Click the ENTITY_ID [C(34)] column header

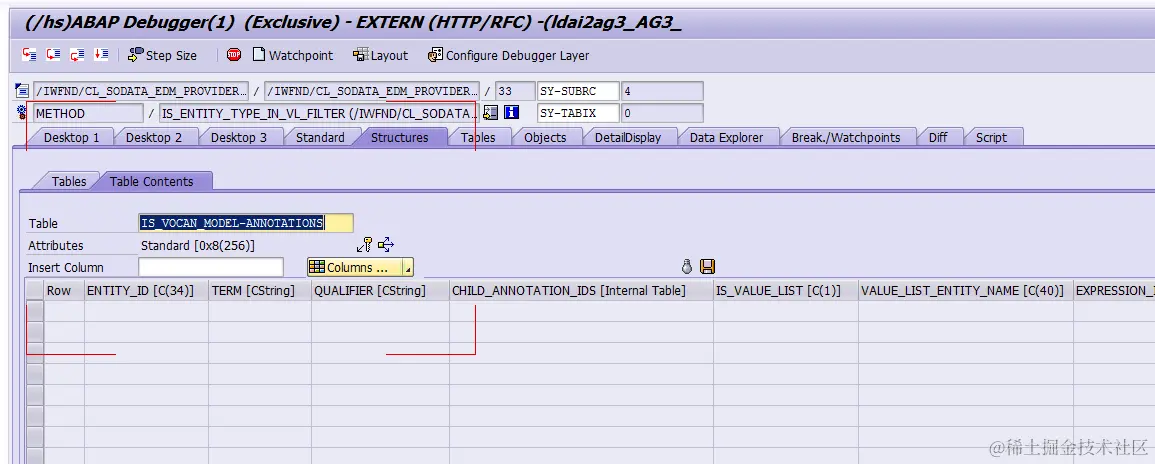tap(147, 291)
